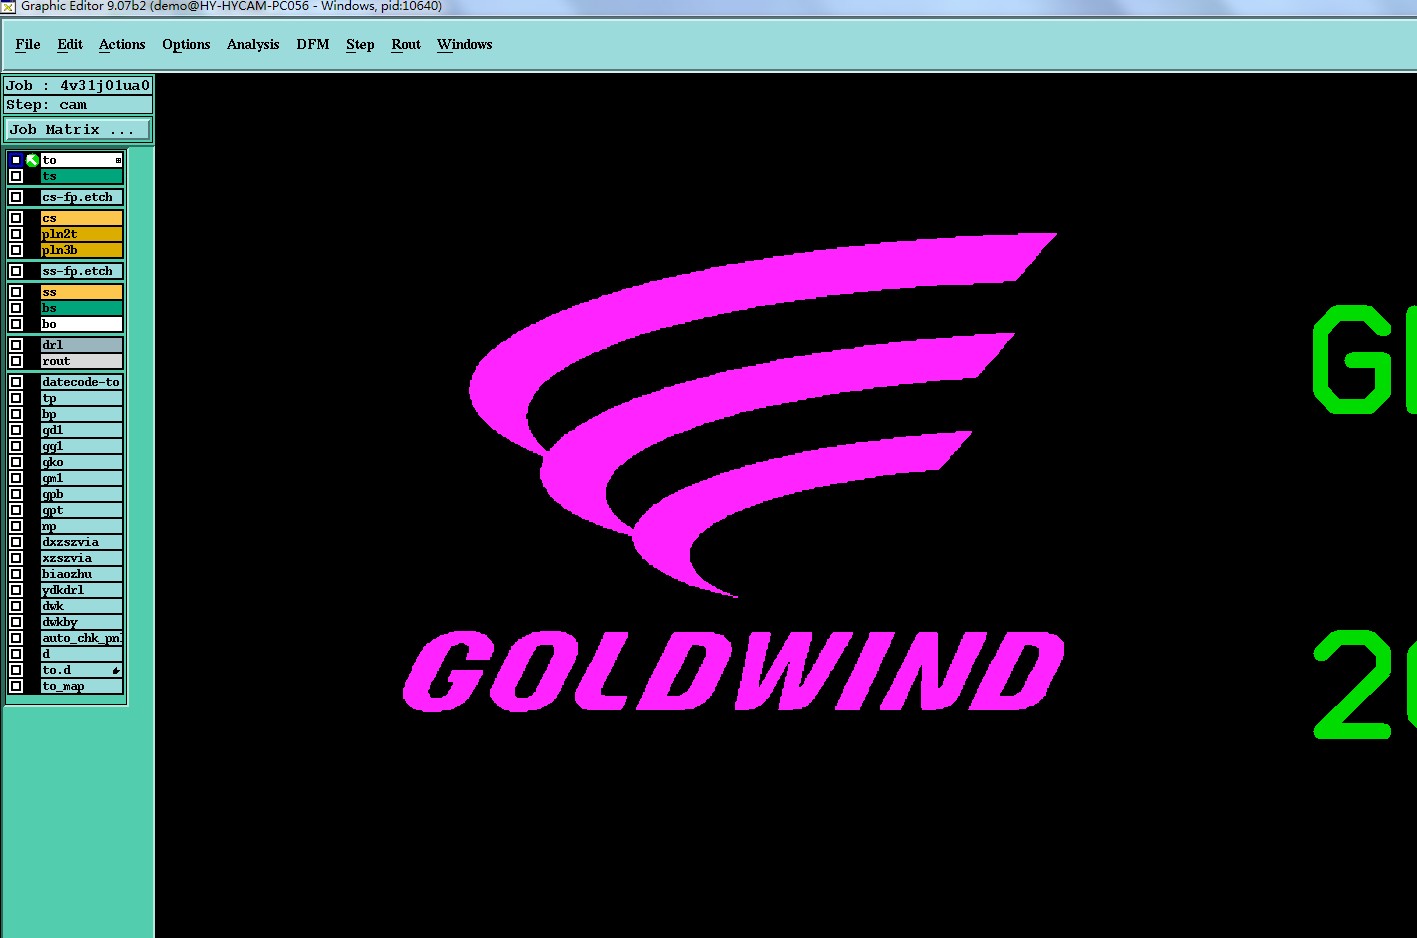Open the Analysis menu
The image size is (1417, 938).
point(253,44)
